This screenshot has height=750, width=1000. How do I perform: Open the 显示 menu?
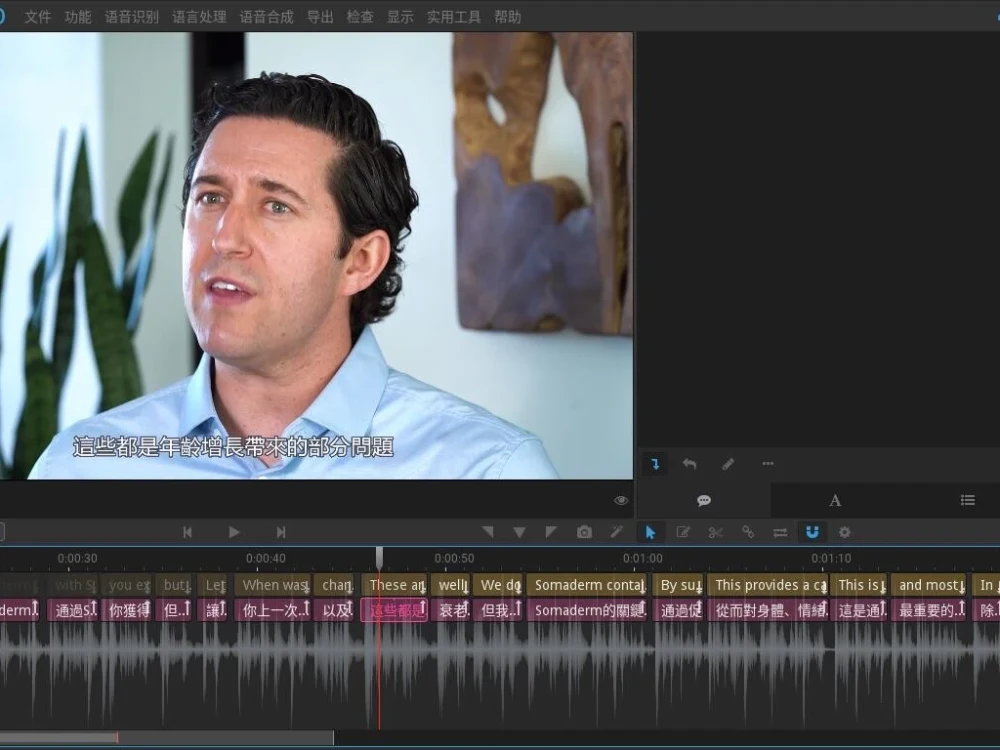click(401, 17)
